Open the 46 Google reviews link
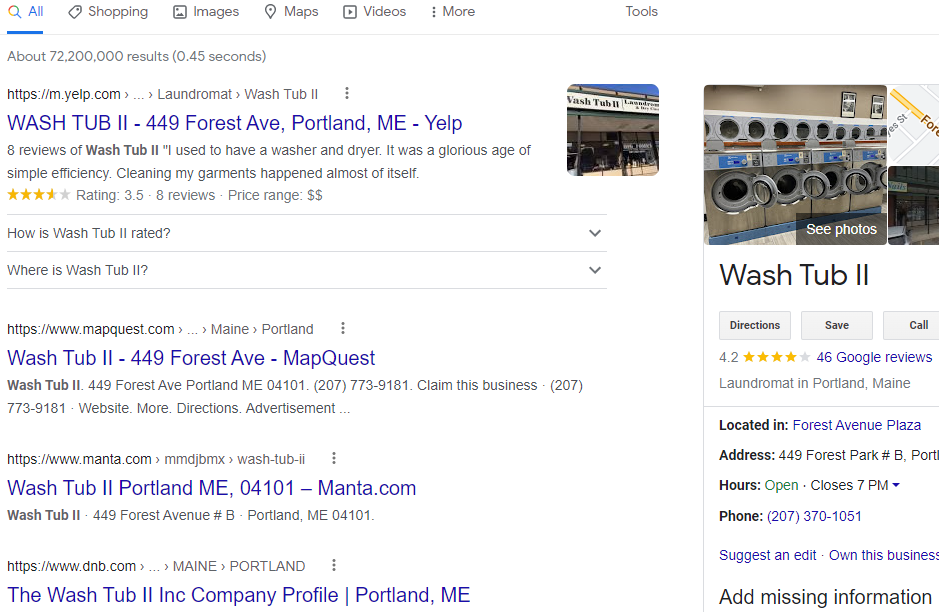The height and width of the screenshot is (612, 939). [x=874, y=356]
